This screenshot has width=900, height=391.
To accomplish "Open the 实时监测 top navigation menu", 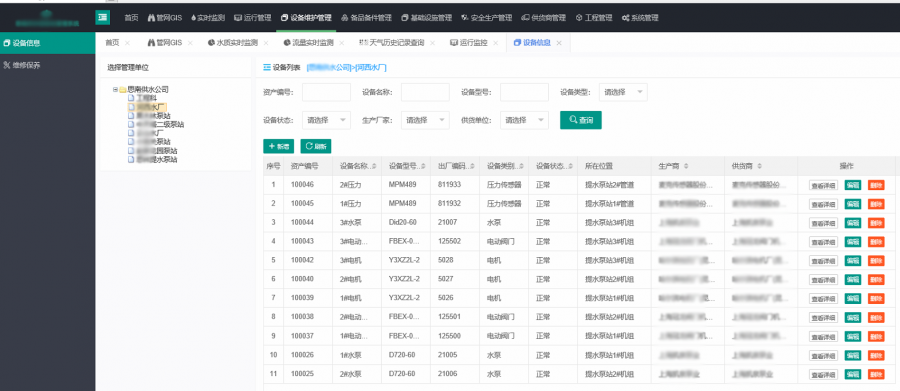I will tap(208, 18).
